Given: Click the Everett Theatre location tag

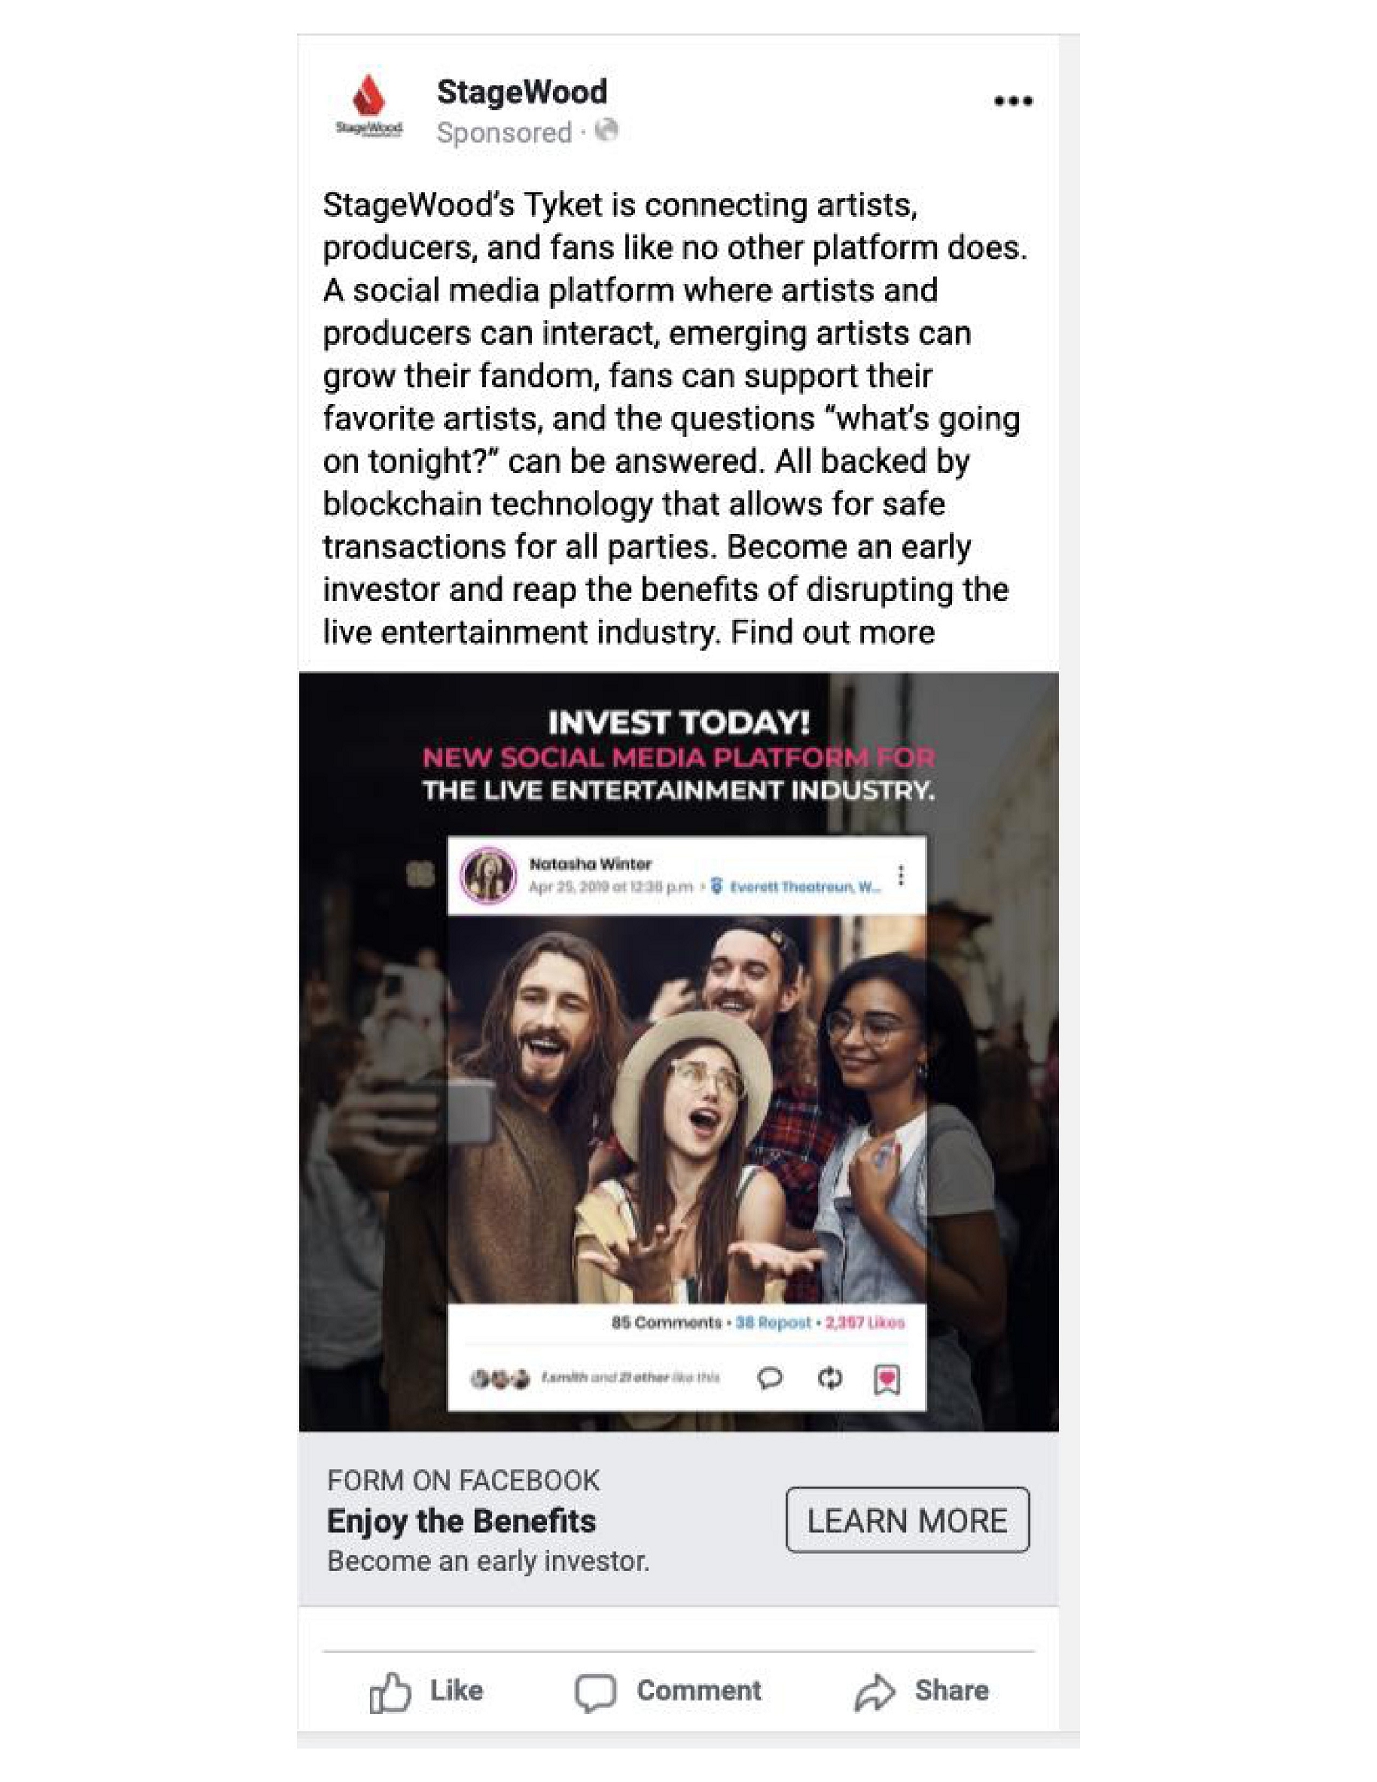Looking at the screenshot, I should click(x=796, y=887).
